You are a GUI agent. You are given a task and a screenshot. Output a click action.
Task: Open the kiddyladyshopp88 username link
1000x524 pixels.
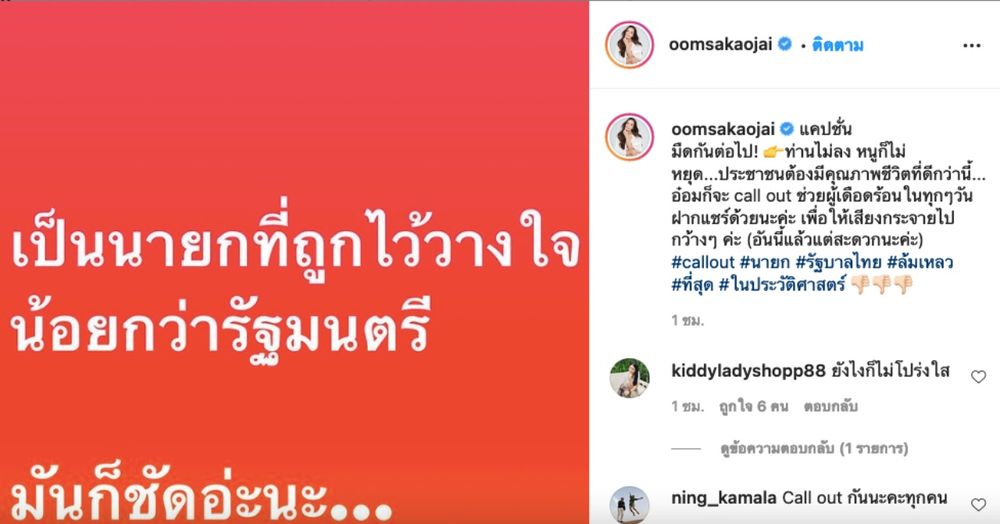click(748, 370)
